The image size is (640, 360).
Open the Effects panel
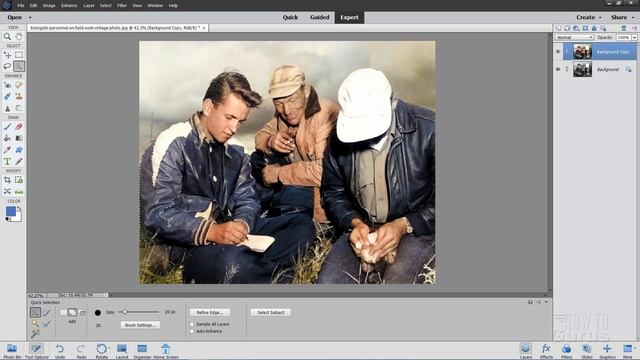[x=546, y=351]
